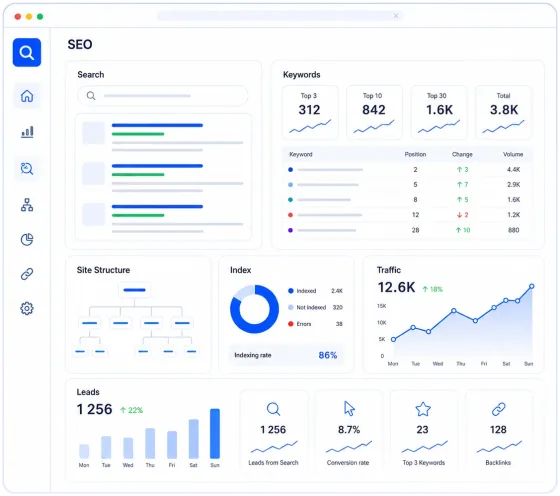Screen dimensions: 560x496
Task: Click the Index donut chart
Action: [x=254, y=309]
